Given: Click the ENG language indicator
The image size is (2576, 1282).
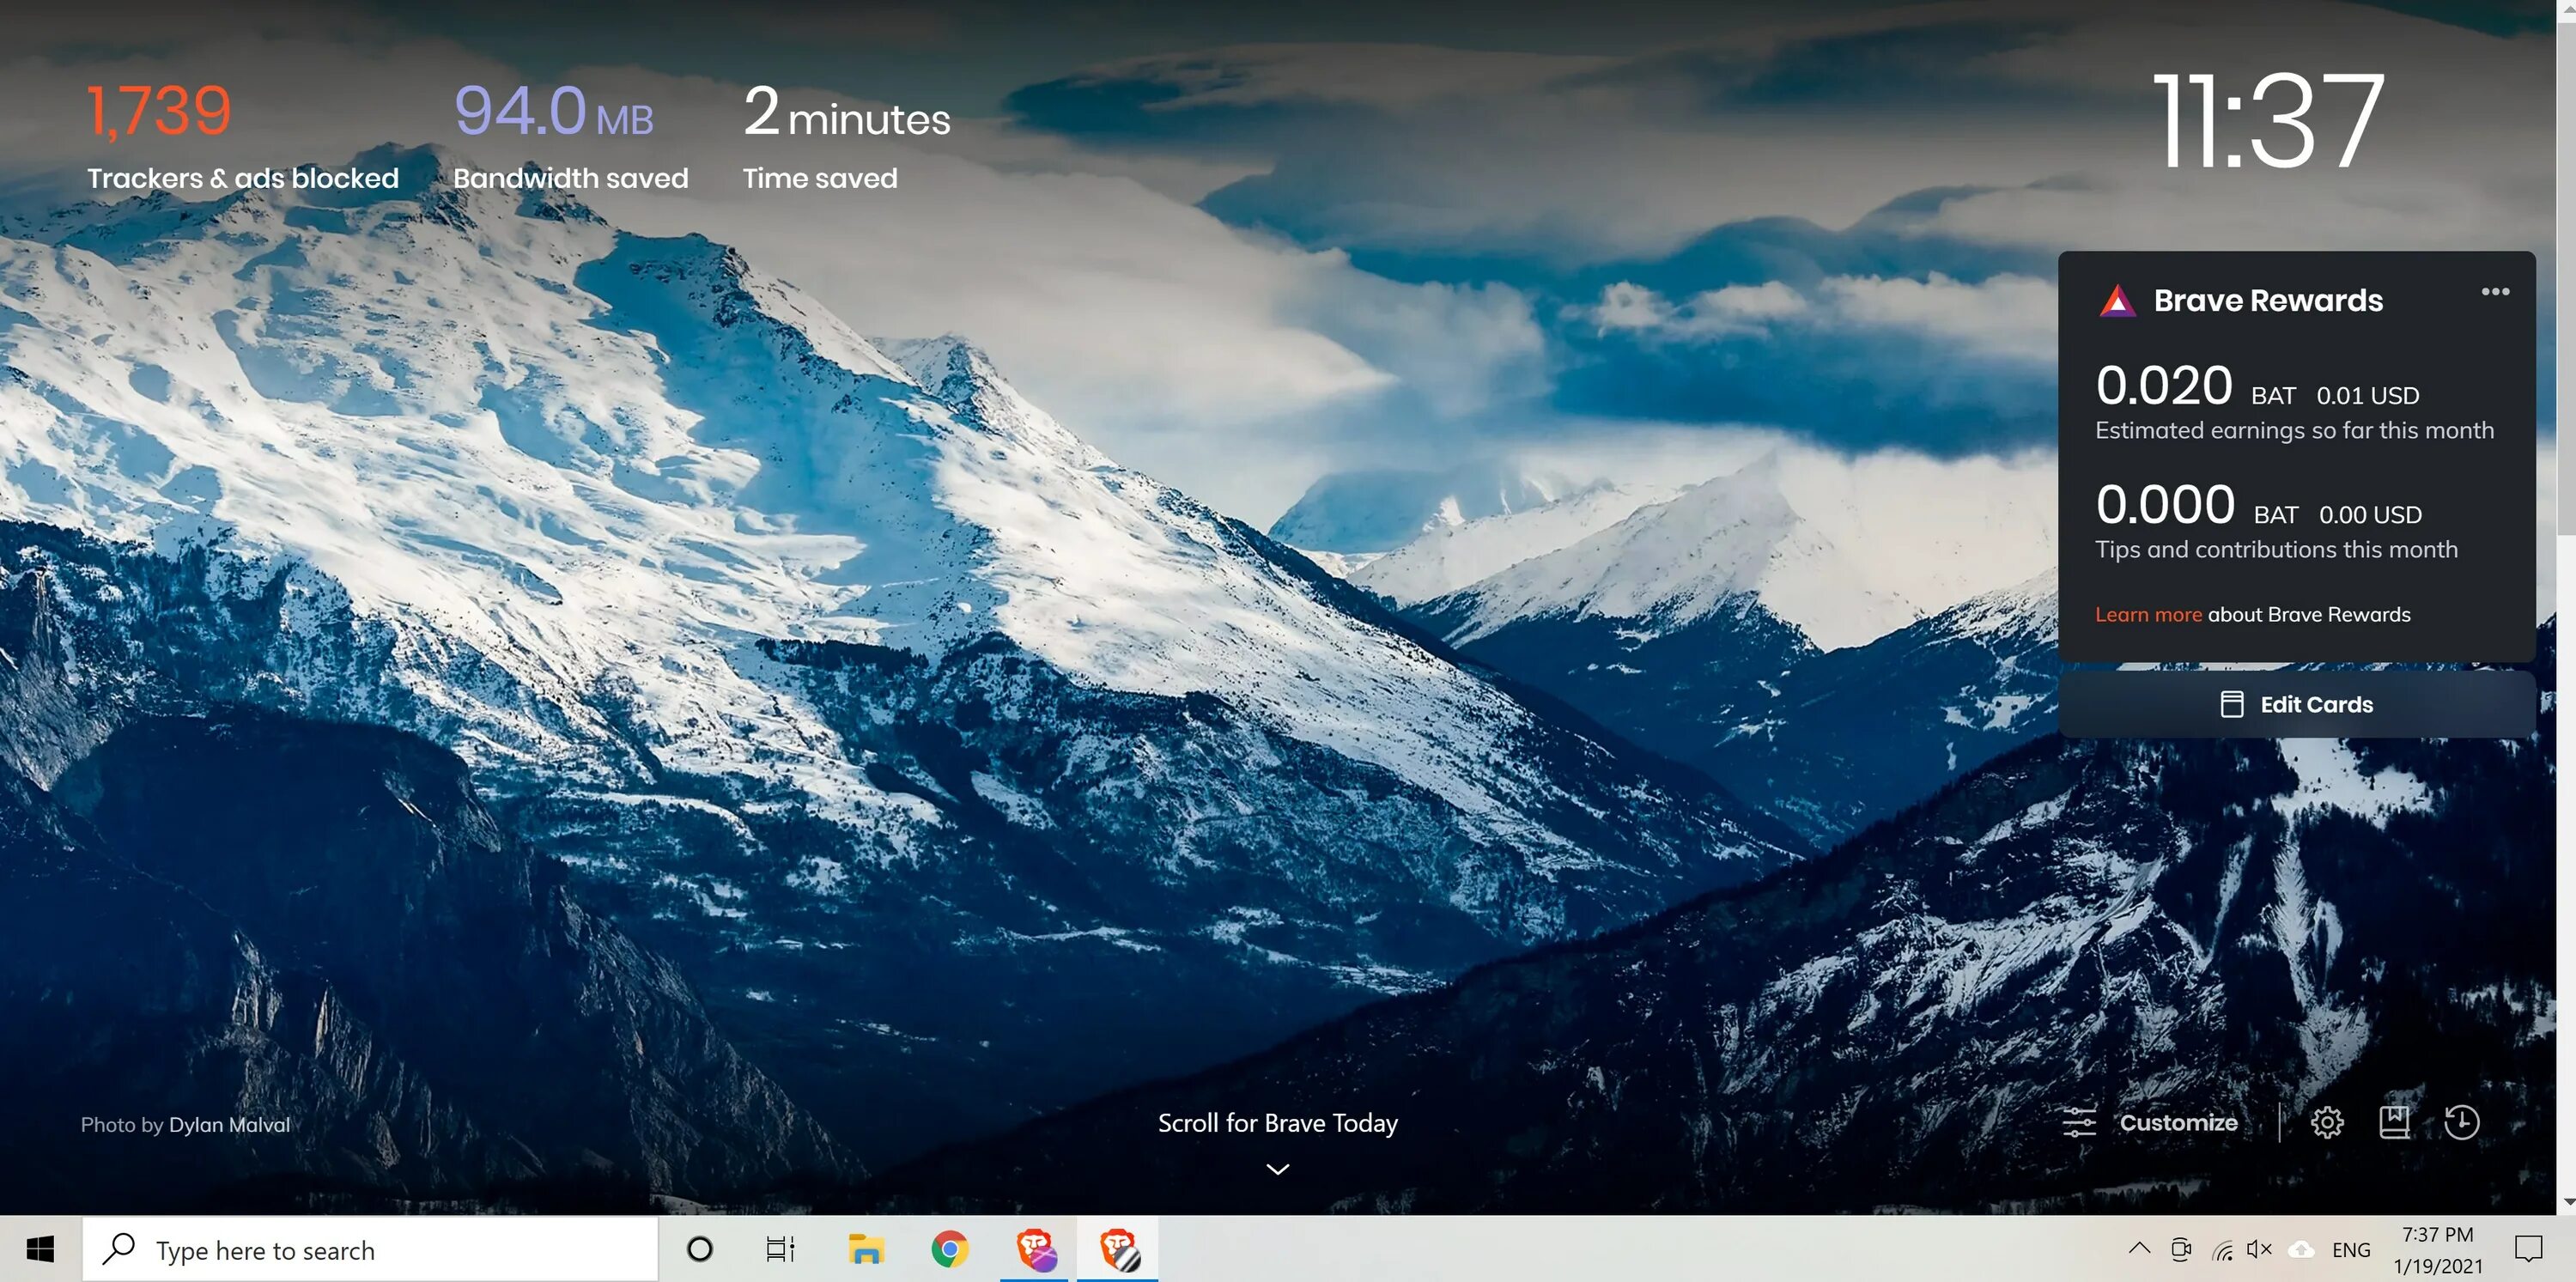Looking at the screenshot, I should tap(2351, 1250).
